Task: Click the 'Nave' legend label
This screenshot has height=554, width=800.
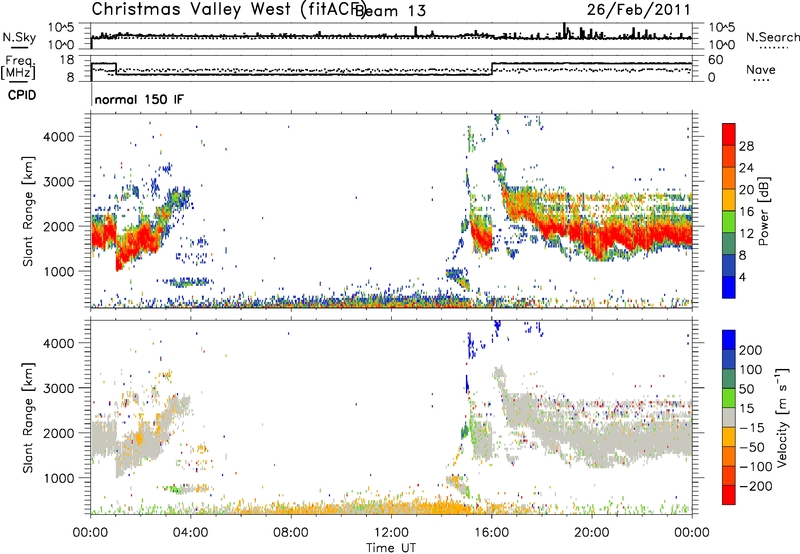Action: coord(761,69)
